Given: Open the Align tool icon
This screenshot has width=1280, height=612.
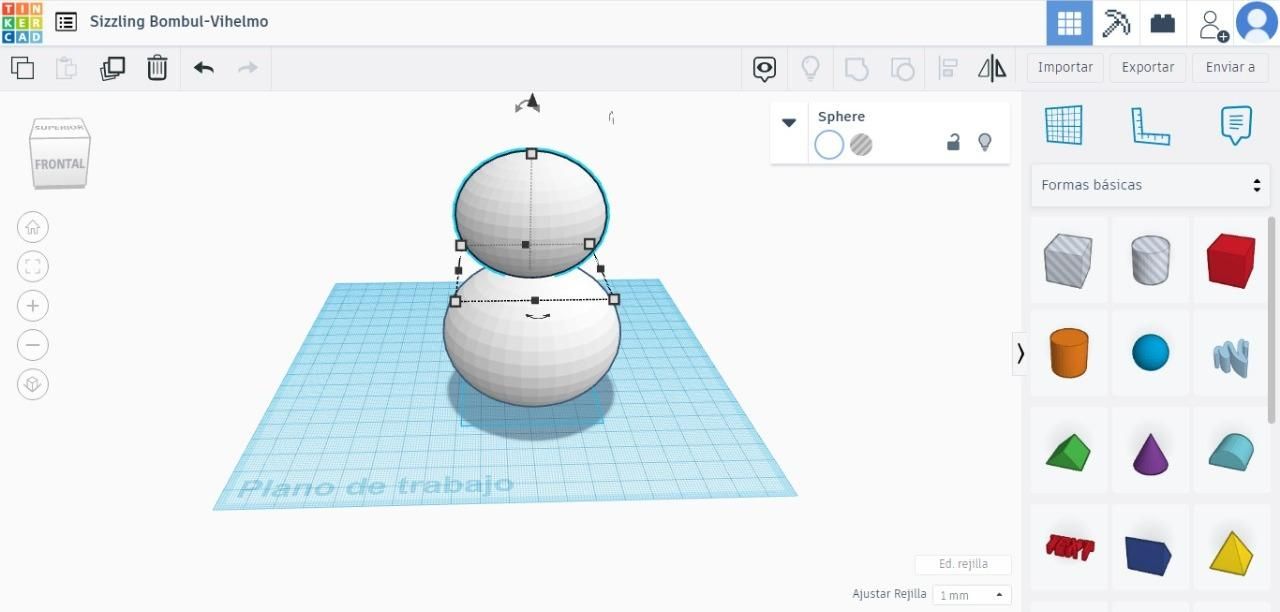Looking at the screenshot, I should click(x=948, y=68).
